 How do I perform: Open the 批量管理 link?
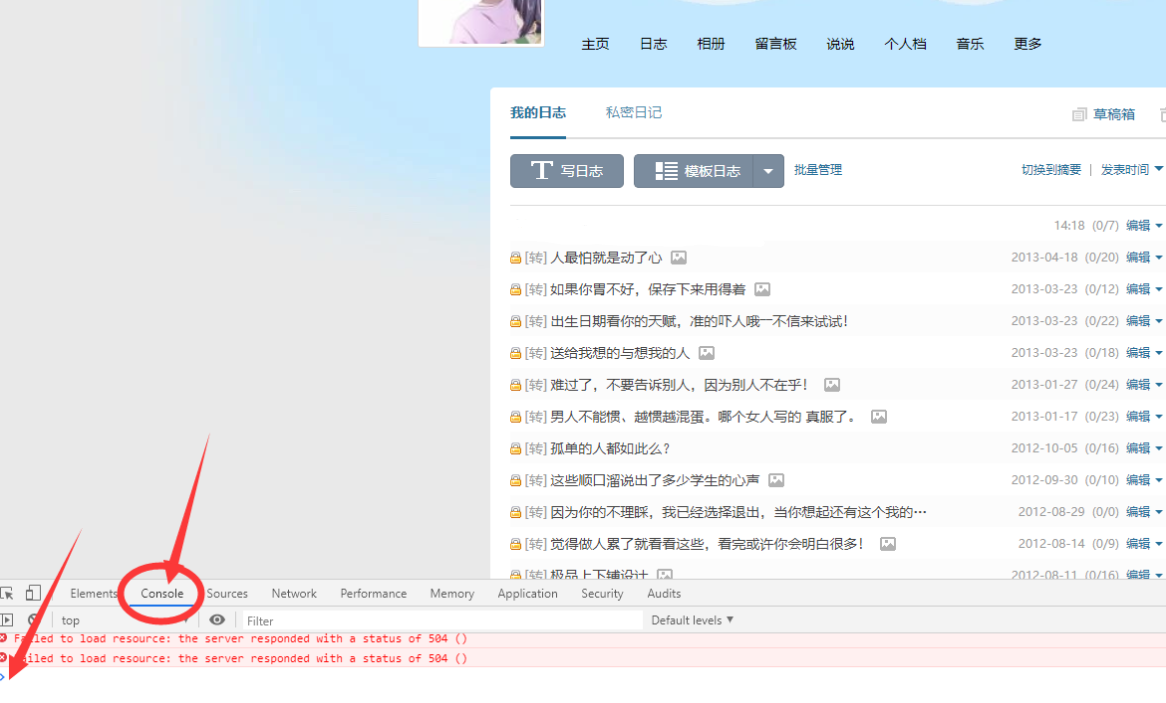coord(817,170)
